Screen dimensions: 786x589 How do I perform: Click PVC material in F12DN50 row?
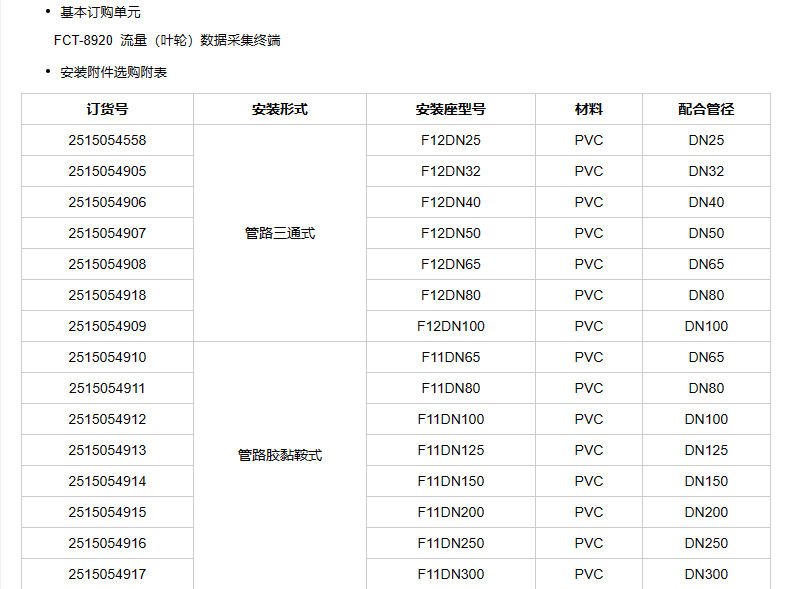589,233
